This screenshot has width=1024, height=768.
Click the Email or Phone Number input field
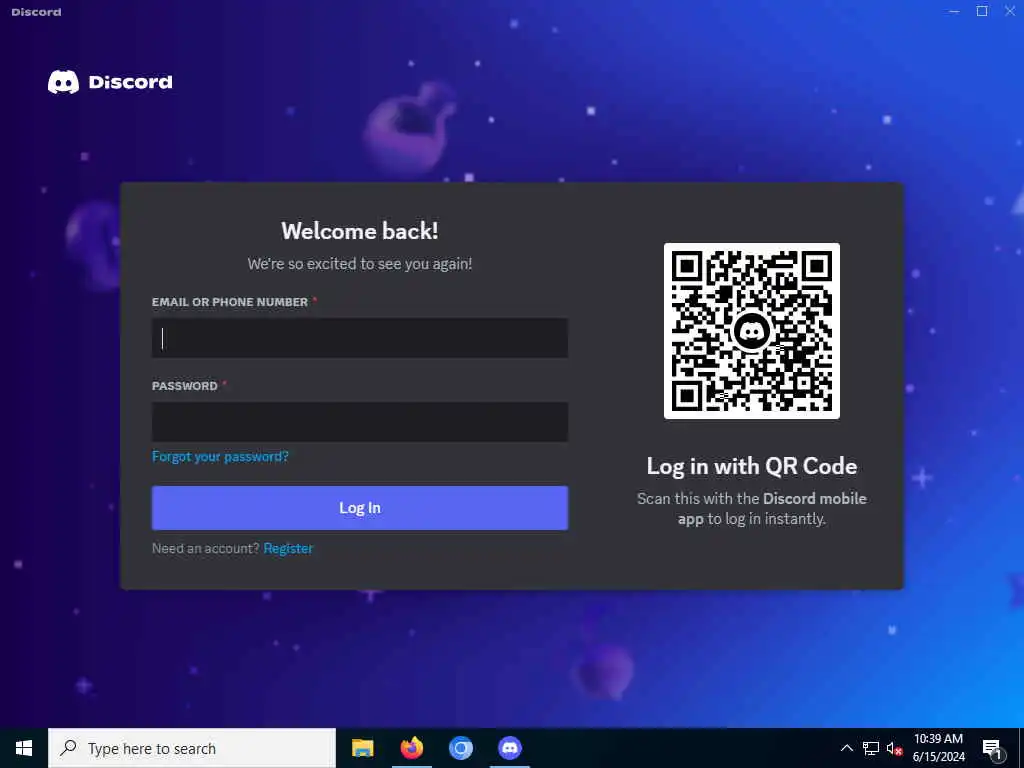point(360,338)
